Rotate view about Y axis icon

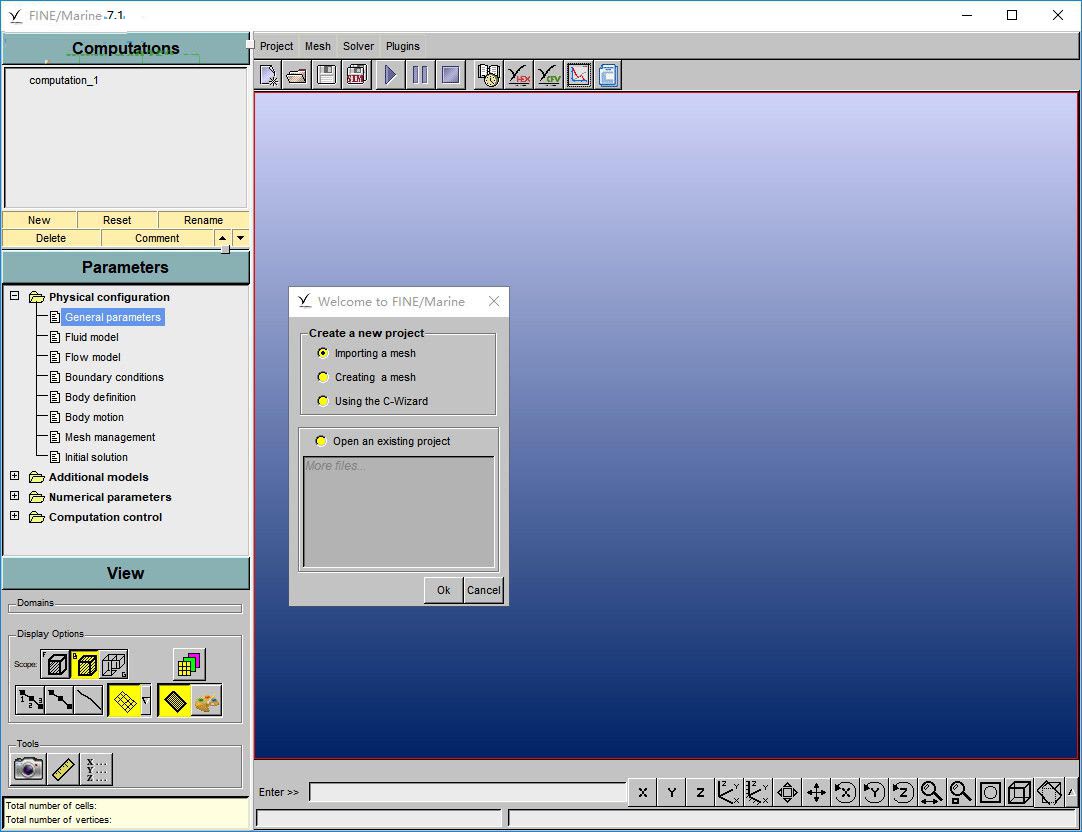(874, 792)
